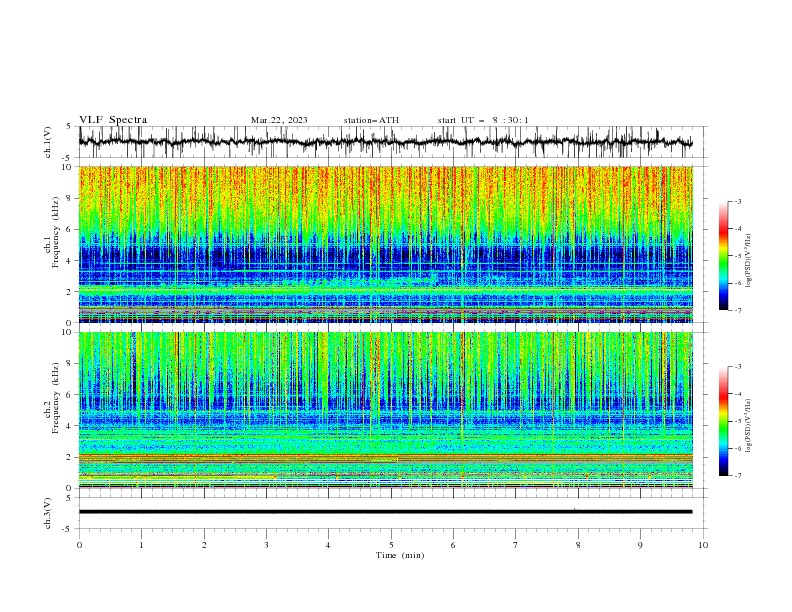The height and width of the screenshot is (612, 792).
Task: Click the "ch.1(V)" axis label
Action: pos(48,142)
